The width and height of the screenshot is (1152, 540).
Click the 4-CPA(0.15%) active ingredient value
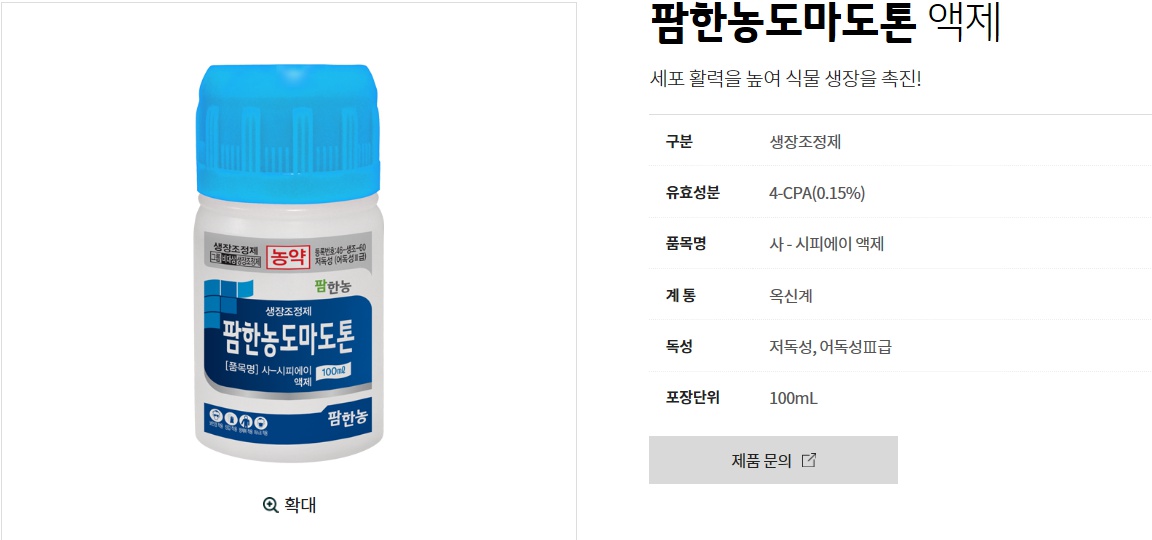817,193
